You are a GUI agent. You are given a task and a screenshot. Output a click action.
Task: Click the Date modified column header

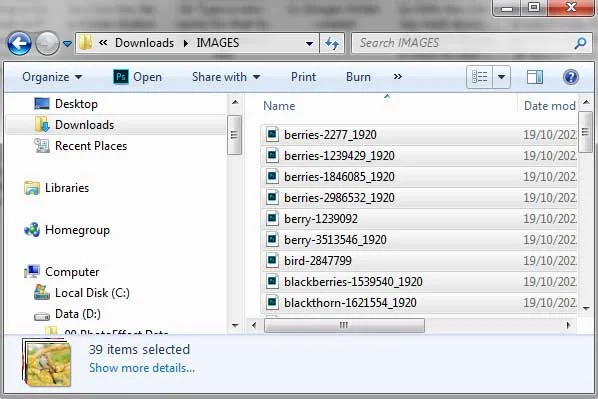[x=550, y=106]
